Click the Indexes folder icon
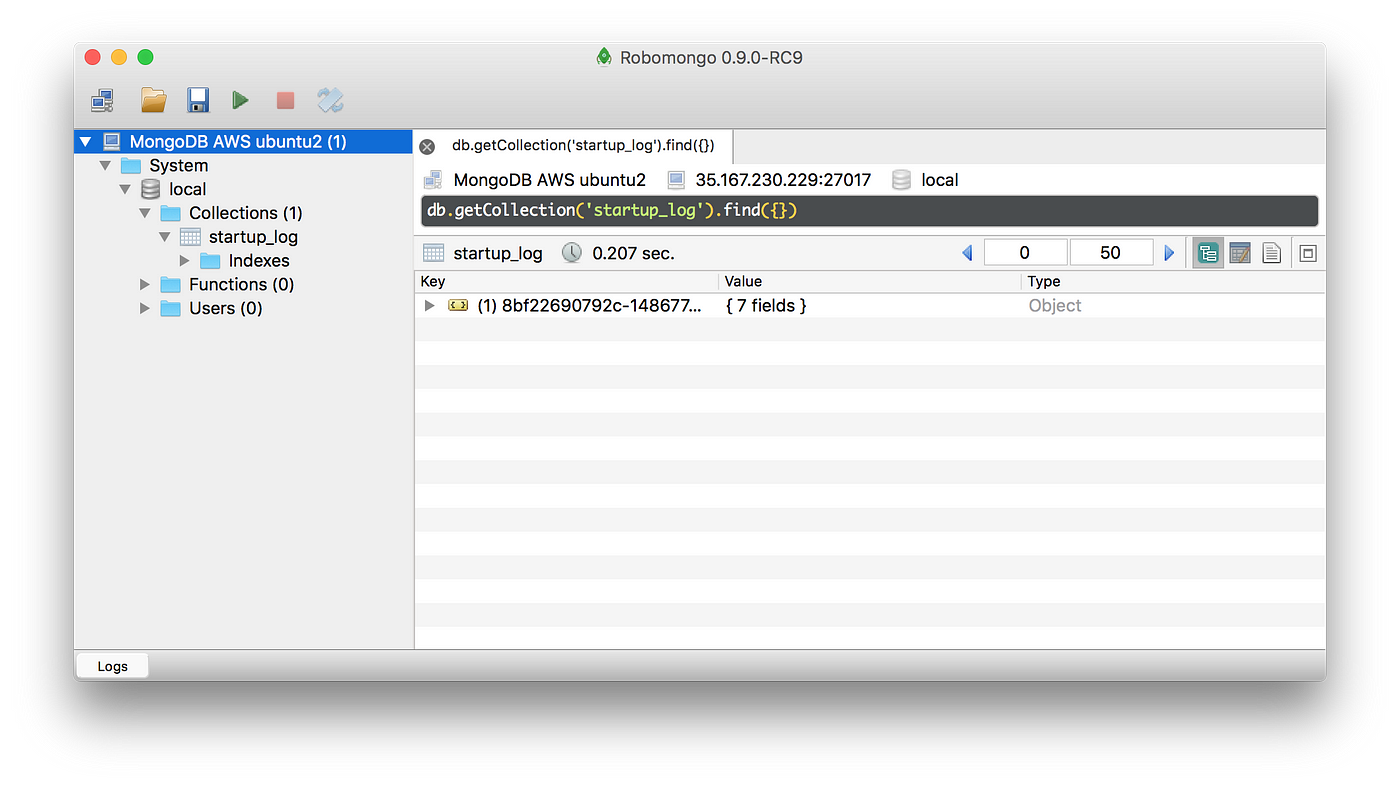1400x787 pixels. pyautogui.click(x=210, y=261)
